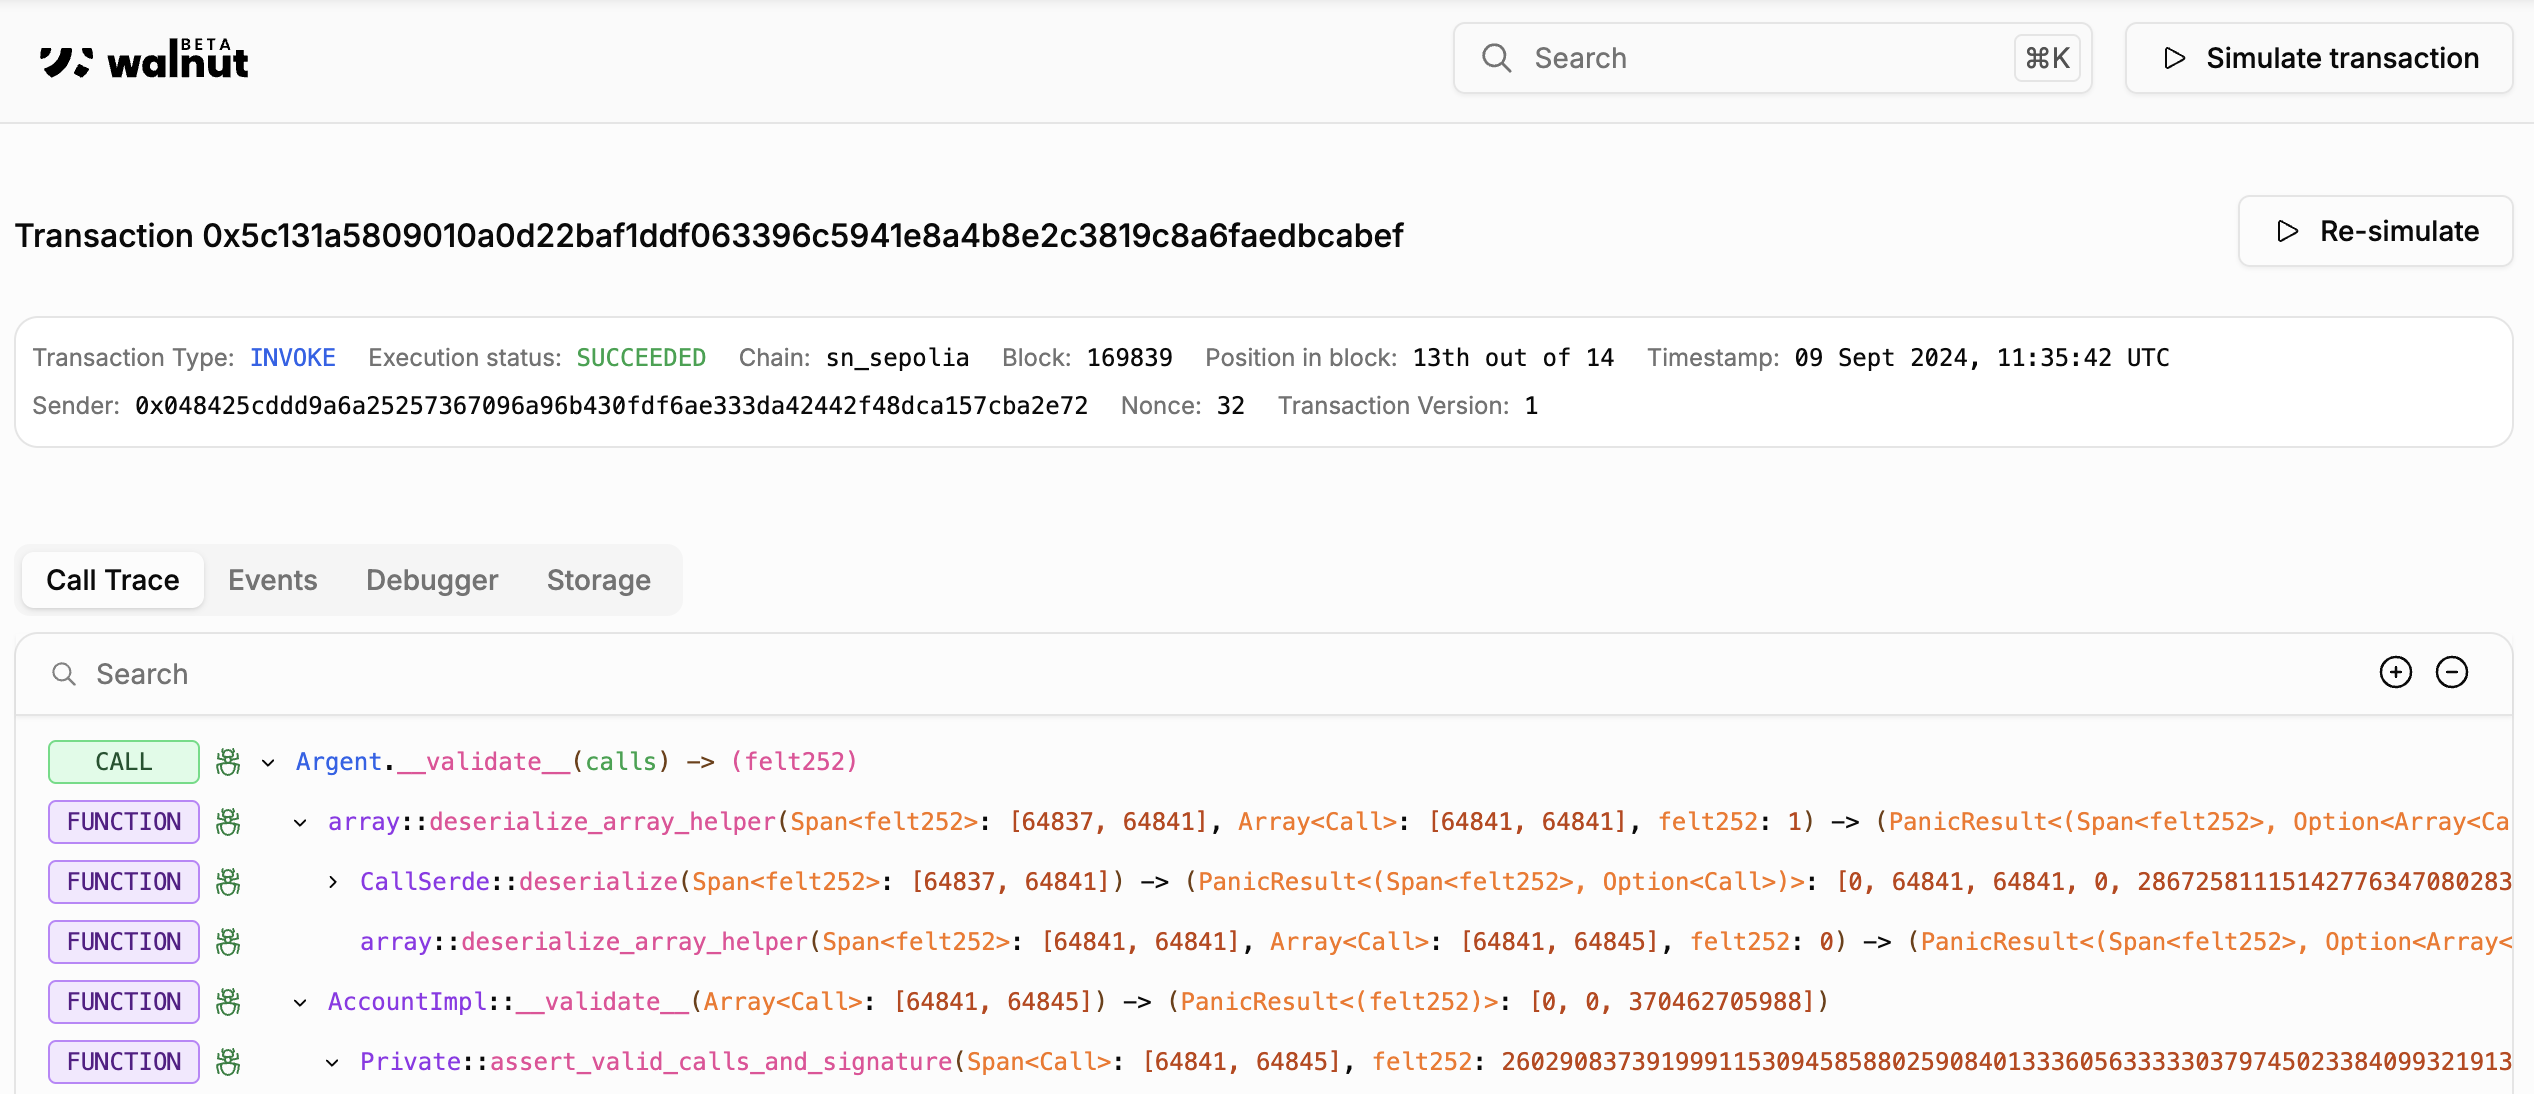
Task: Open the Storage tab
Action: (597, 579)
